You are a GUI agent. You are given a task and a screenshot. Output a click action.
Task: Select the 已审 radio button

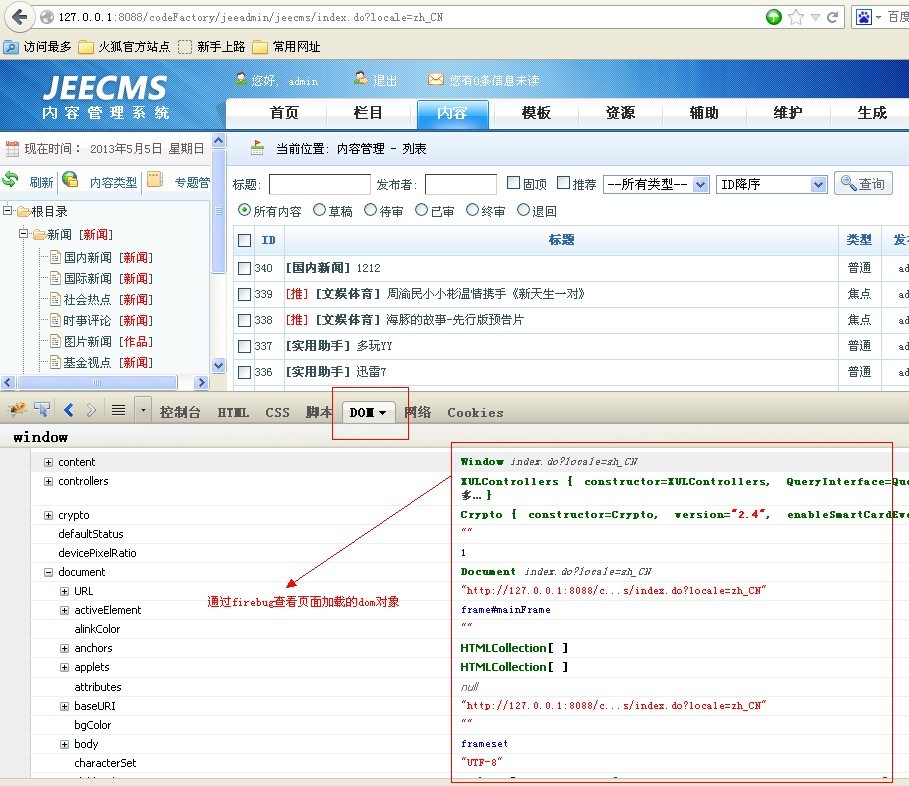coord(421,210)
